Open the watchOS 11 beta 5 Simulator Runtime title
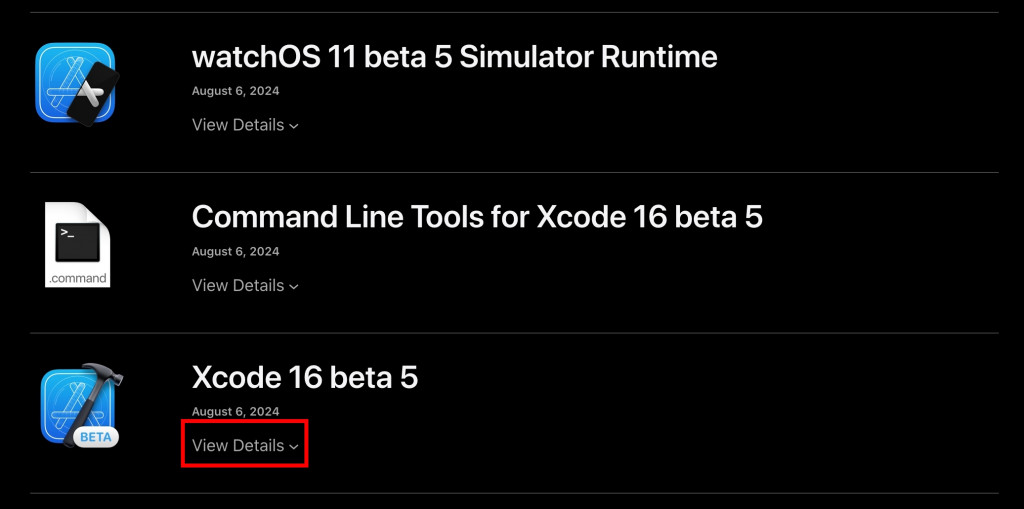1024x509 pixels. coord(454,56)
